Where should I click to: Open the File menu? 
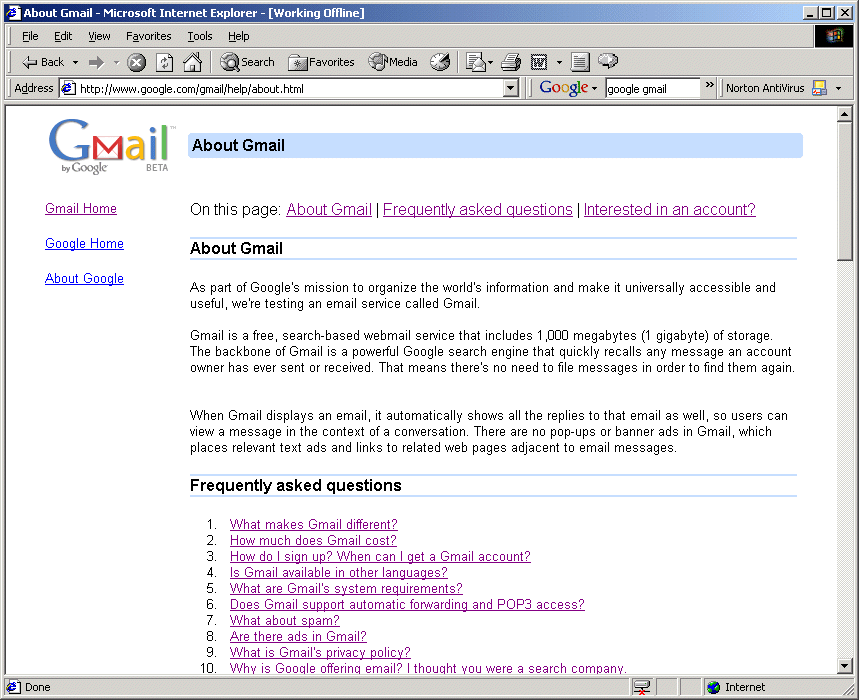tap(30, 36)
